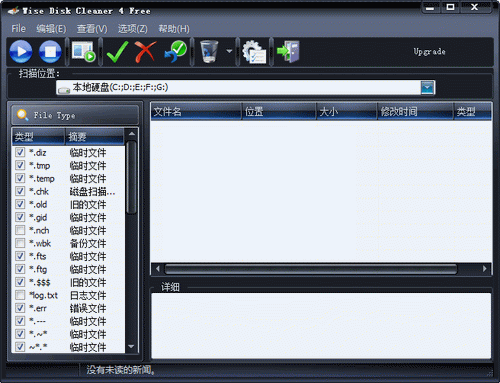500x383 pixels.
Task: Click the hard disk icon in scan location box
Action: (63, 90)
